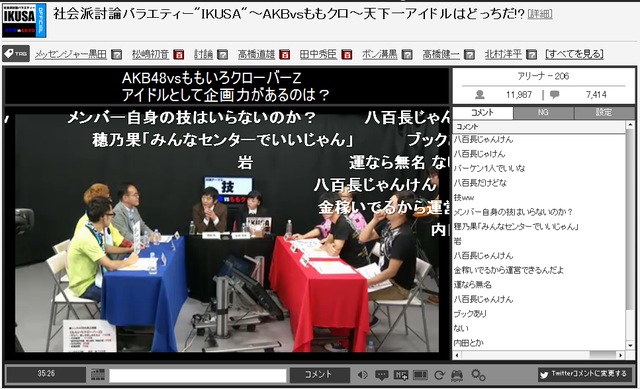Click the reload refresh icon
Image resolution: width=640 pixels, height=390 pixels.
coord(439,375)
